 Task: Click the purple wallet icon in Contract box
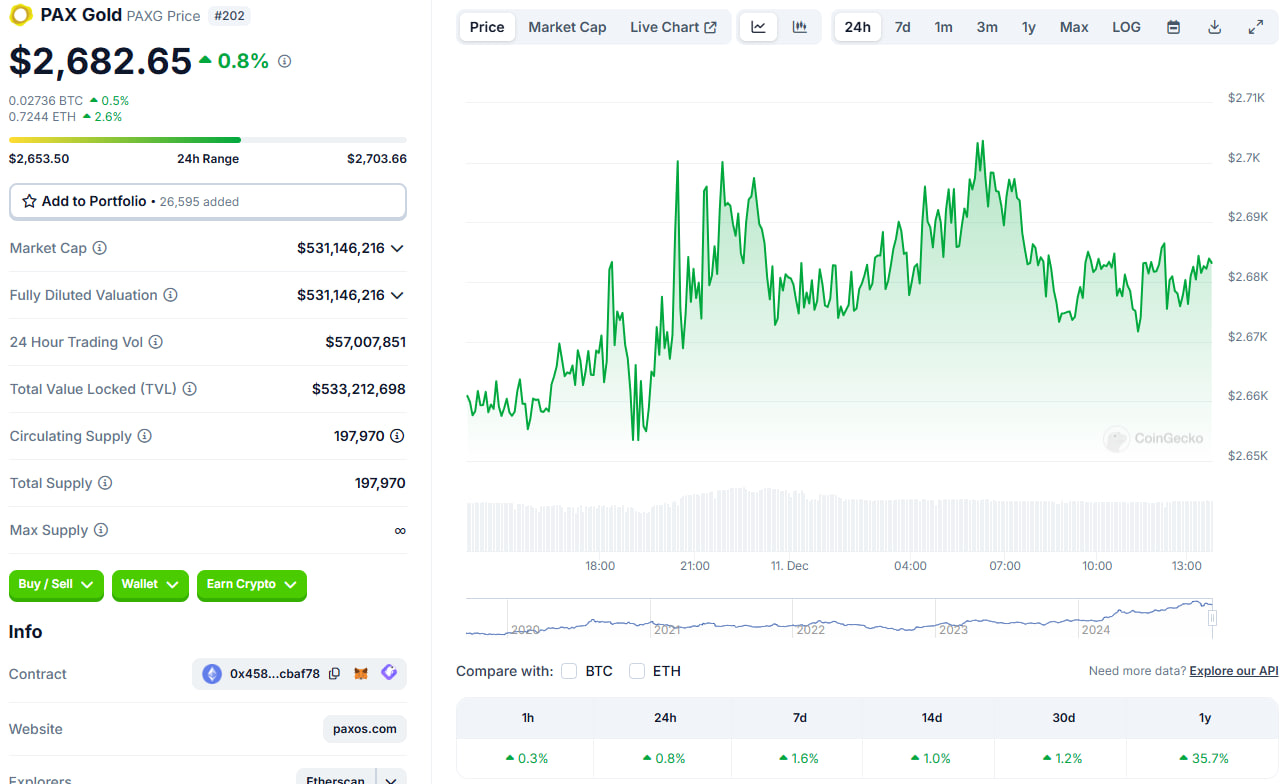389,674
